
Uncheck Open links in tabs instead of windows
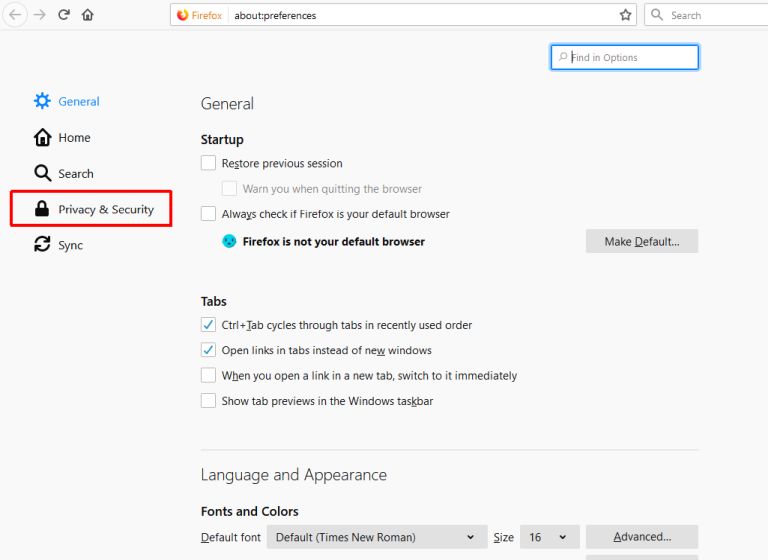click(x=208, y=350)
